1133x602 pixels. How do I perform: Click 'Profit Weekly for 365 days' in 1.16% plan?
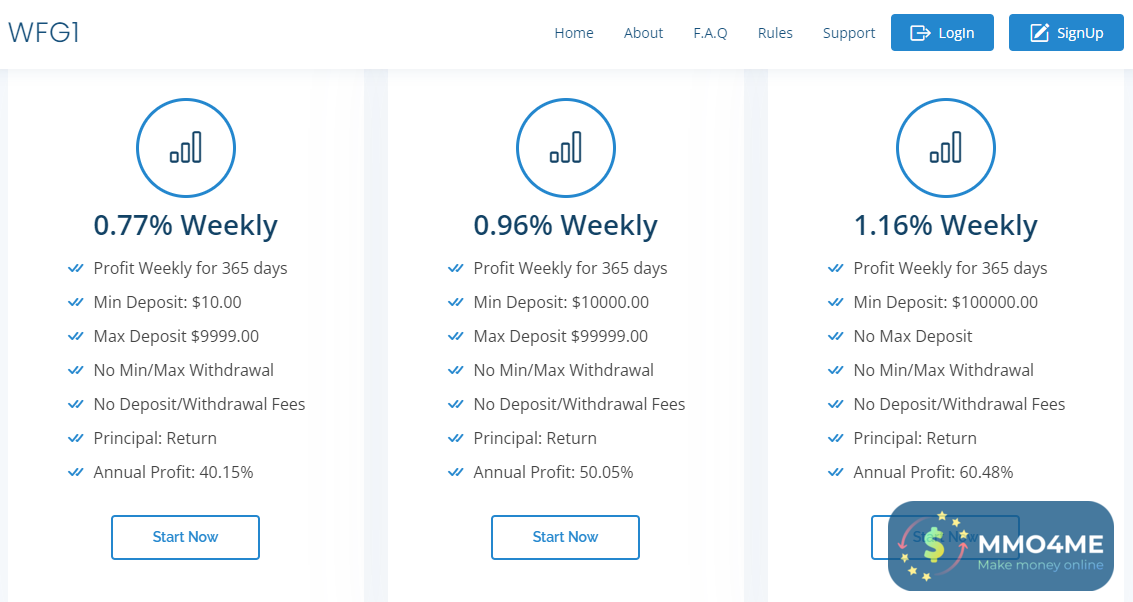[951, 268]
